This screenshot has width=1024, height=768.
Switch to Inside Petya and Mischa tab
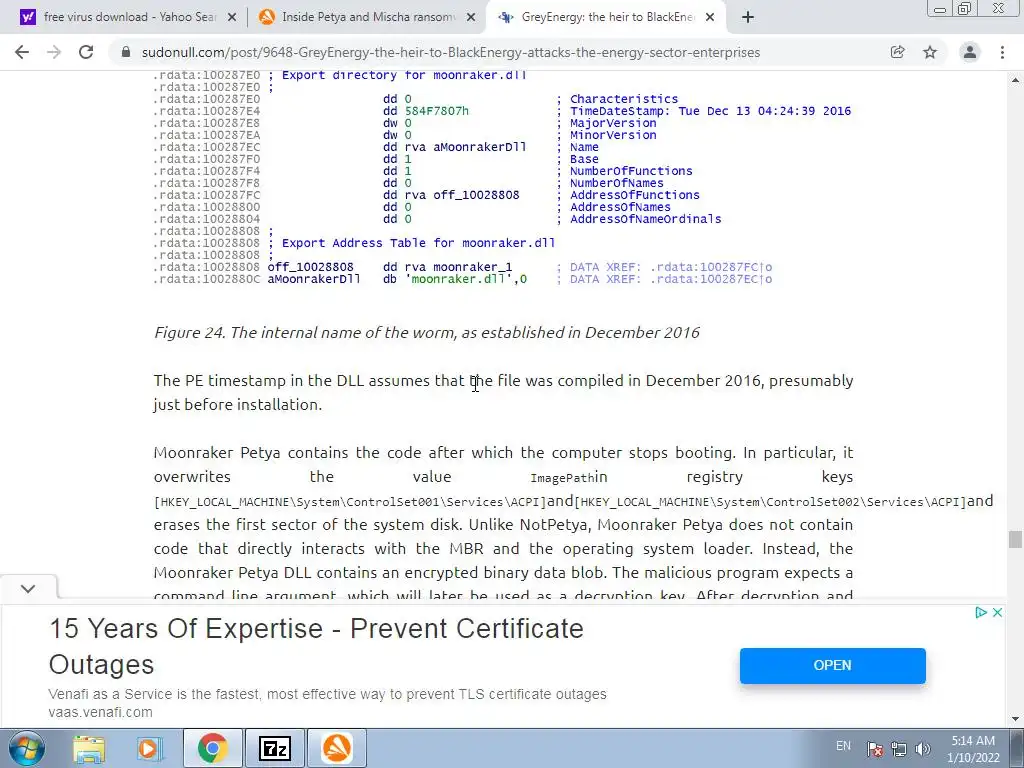pyautogui.click(x=367, y=18)
